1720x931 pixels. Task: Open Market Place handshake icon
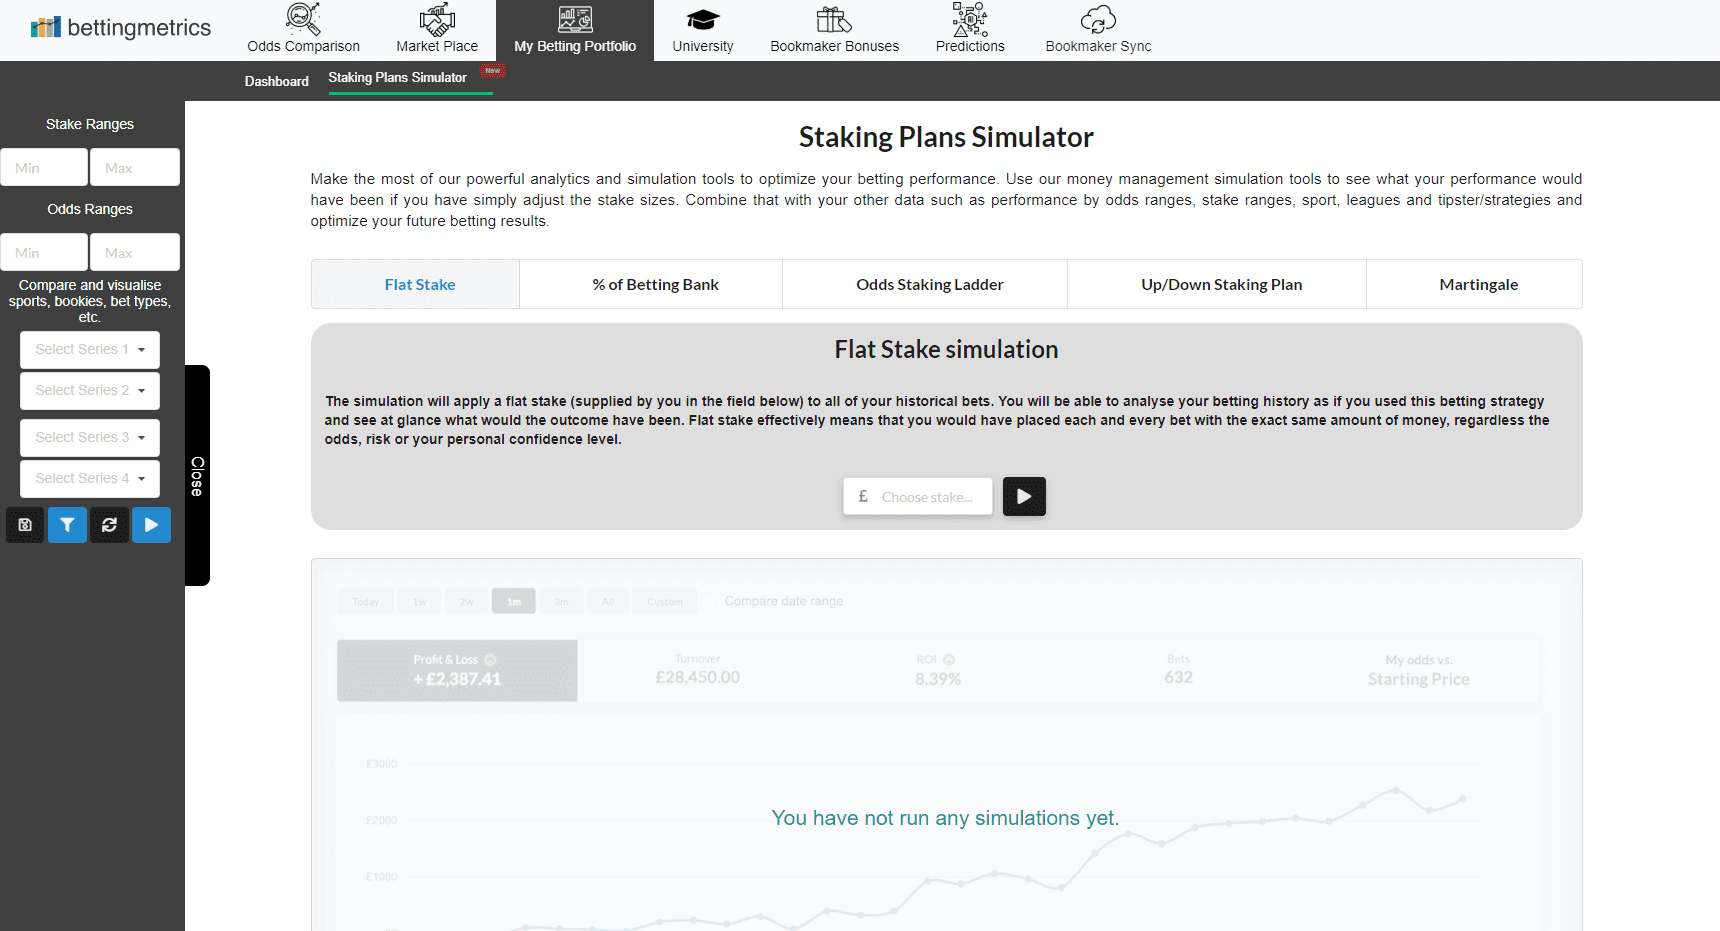[x=437, y=19]
